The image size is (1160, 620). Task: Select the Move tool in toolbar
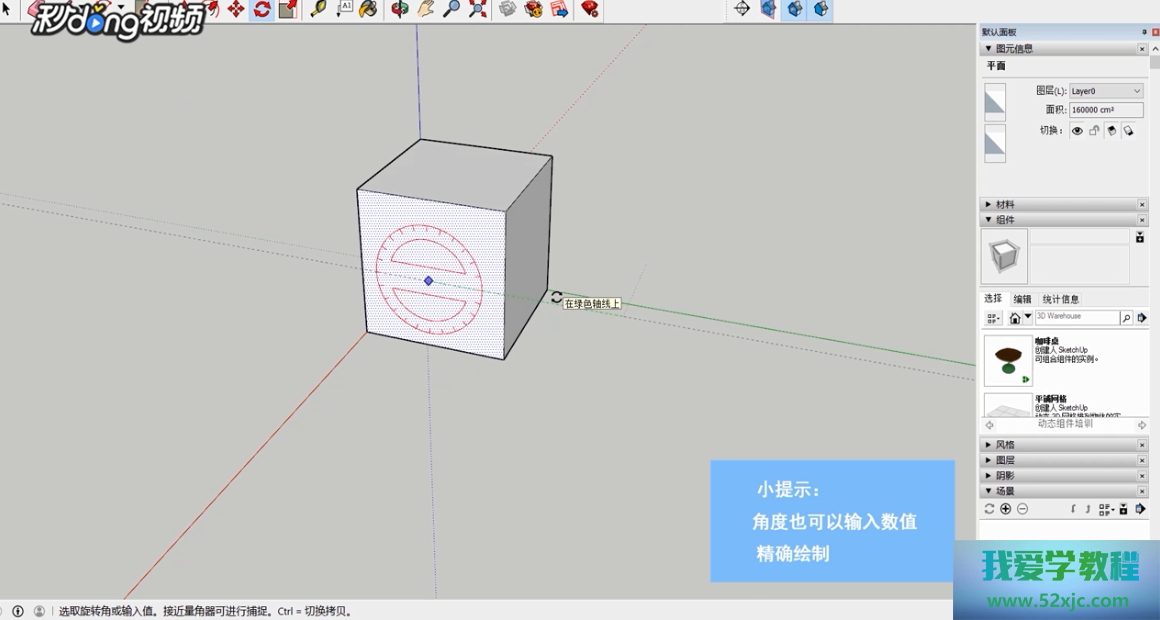(236, 9)
